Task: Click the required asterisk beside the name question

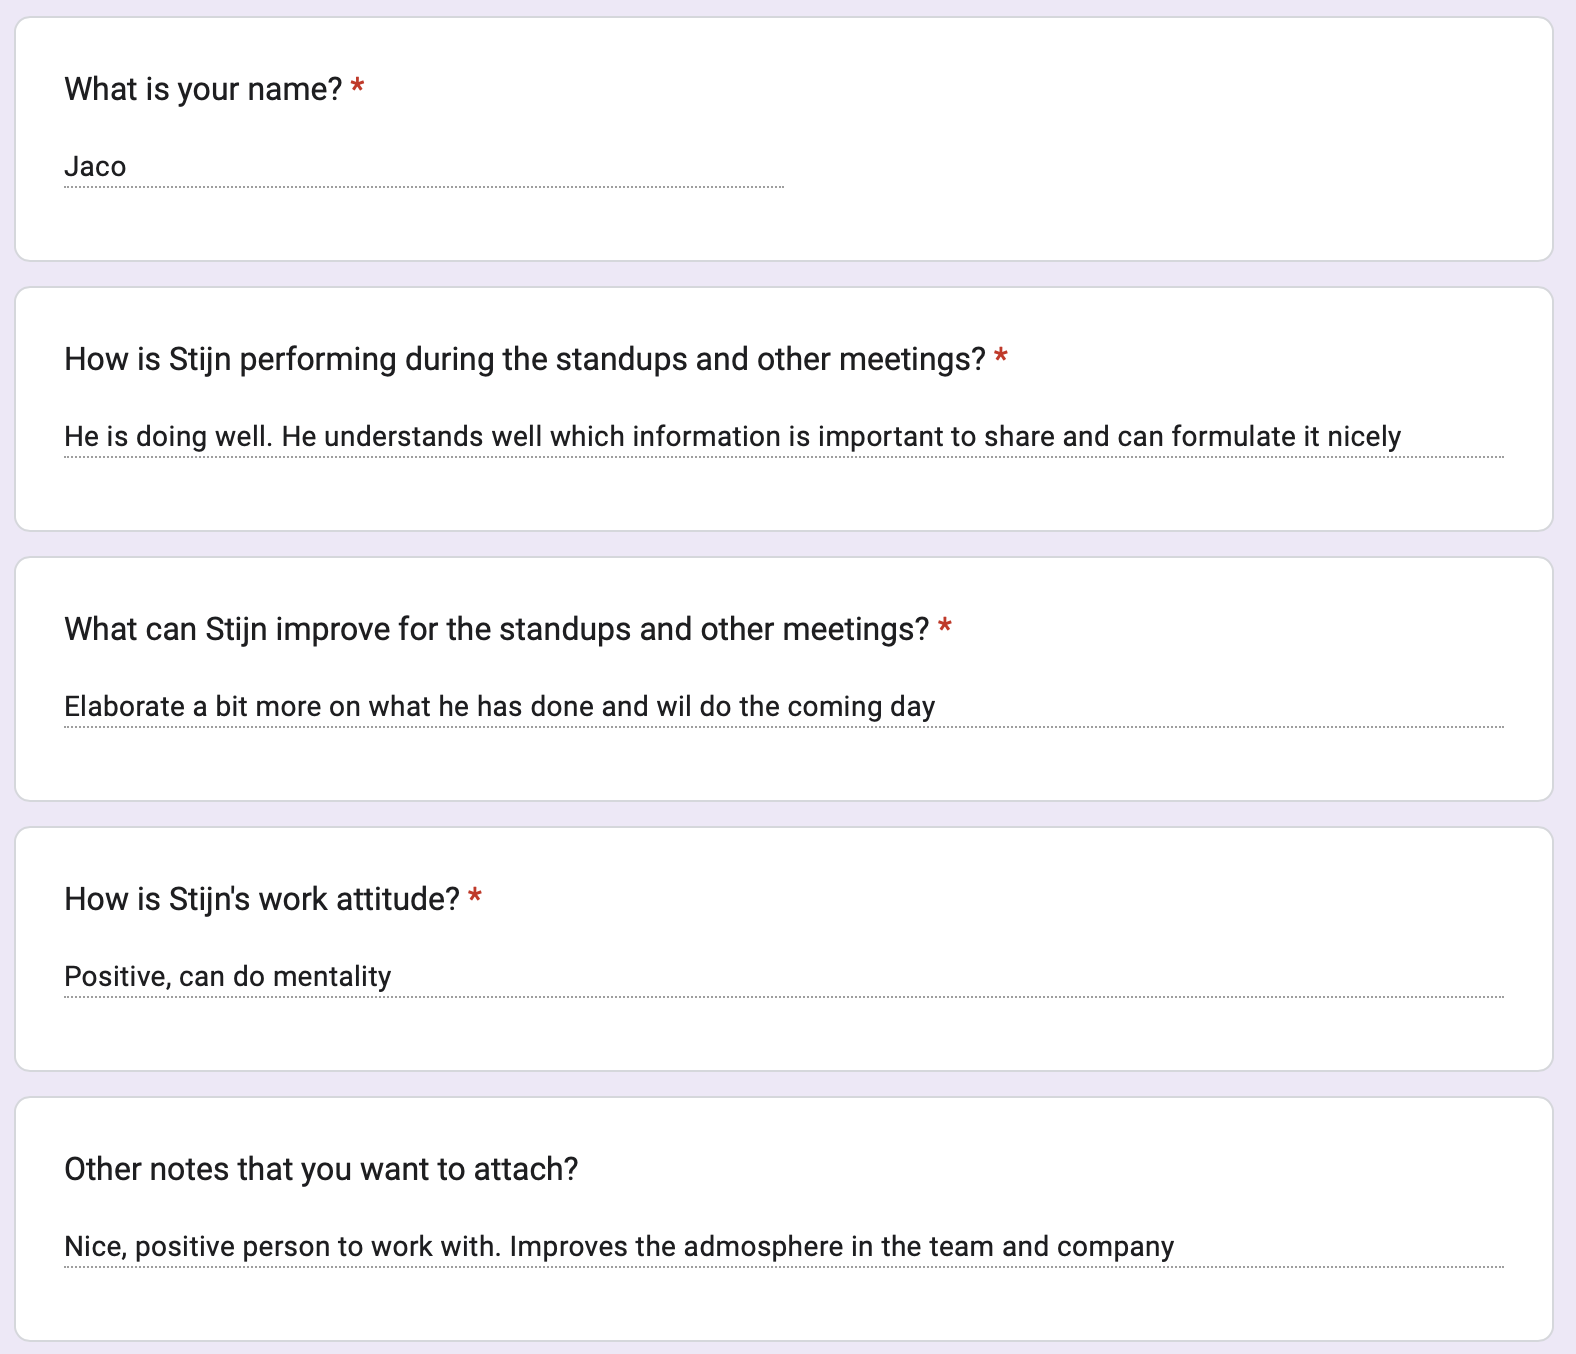Action: [357, 88]
